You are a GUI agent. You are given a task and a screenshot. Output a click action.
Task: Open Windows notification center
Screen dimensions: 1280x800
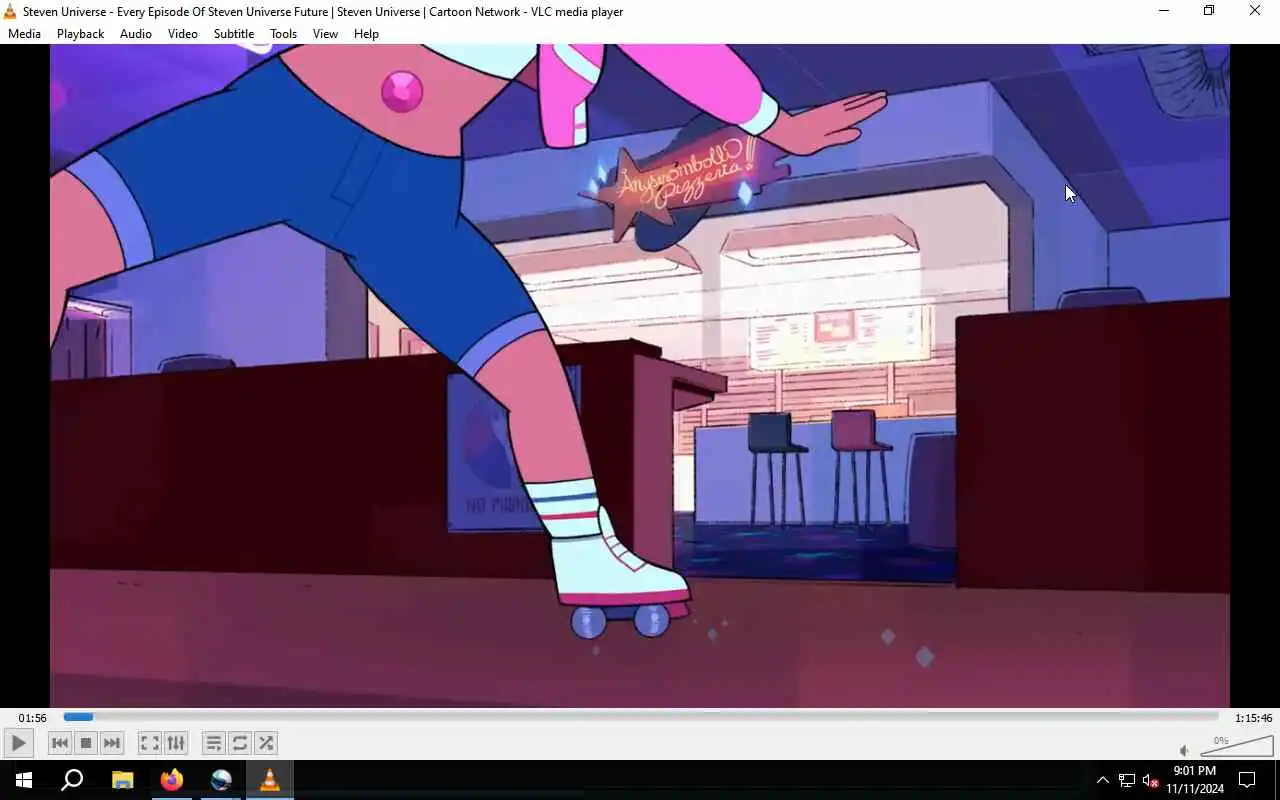1247,780
